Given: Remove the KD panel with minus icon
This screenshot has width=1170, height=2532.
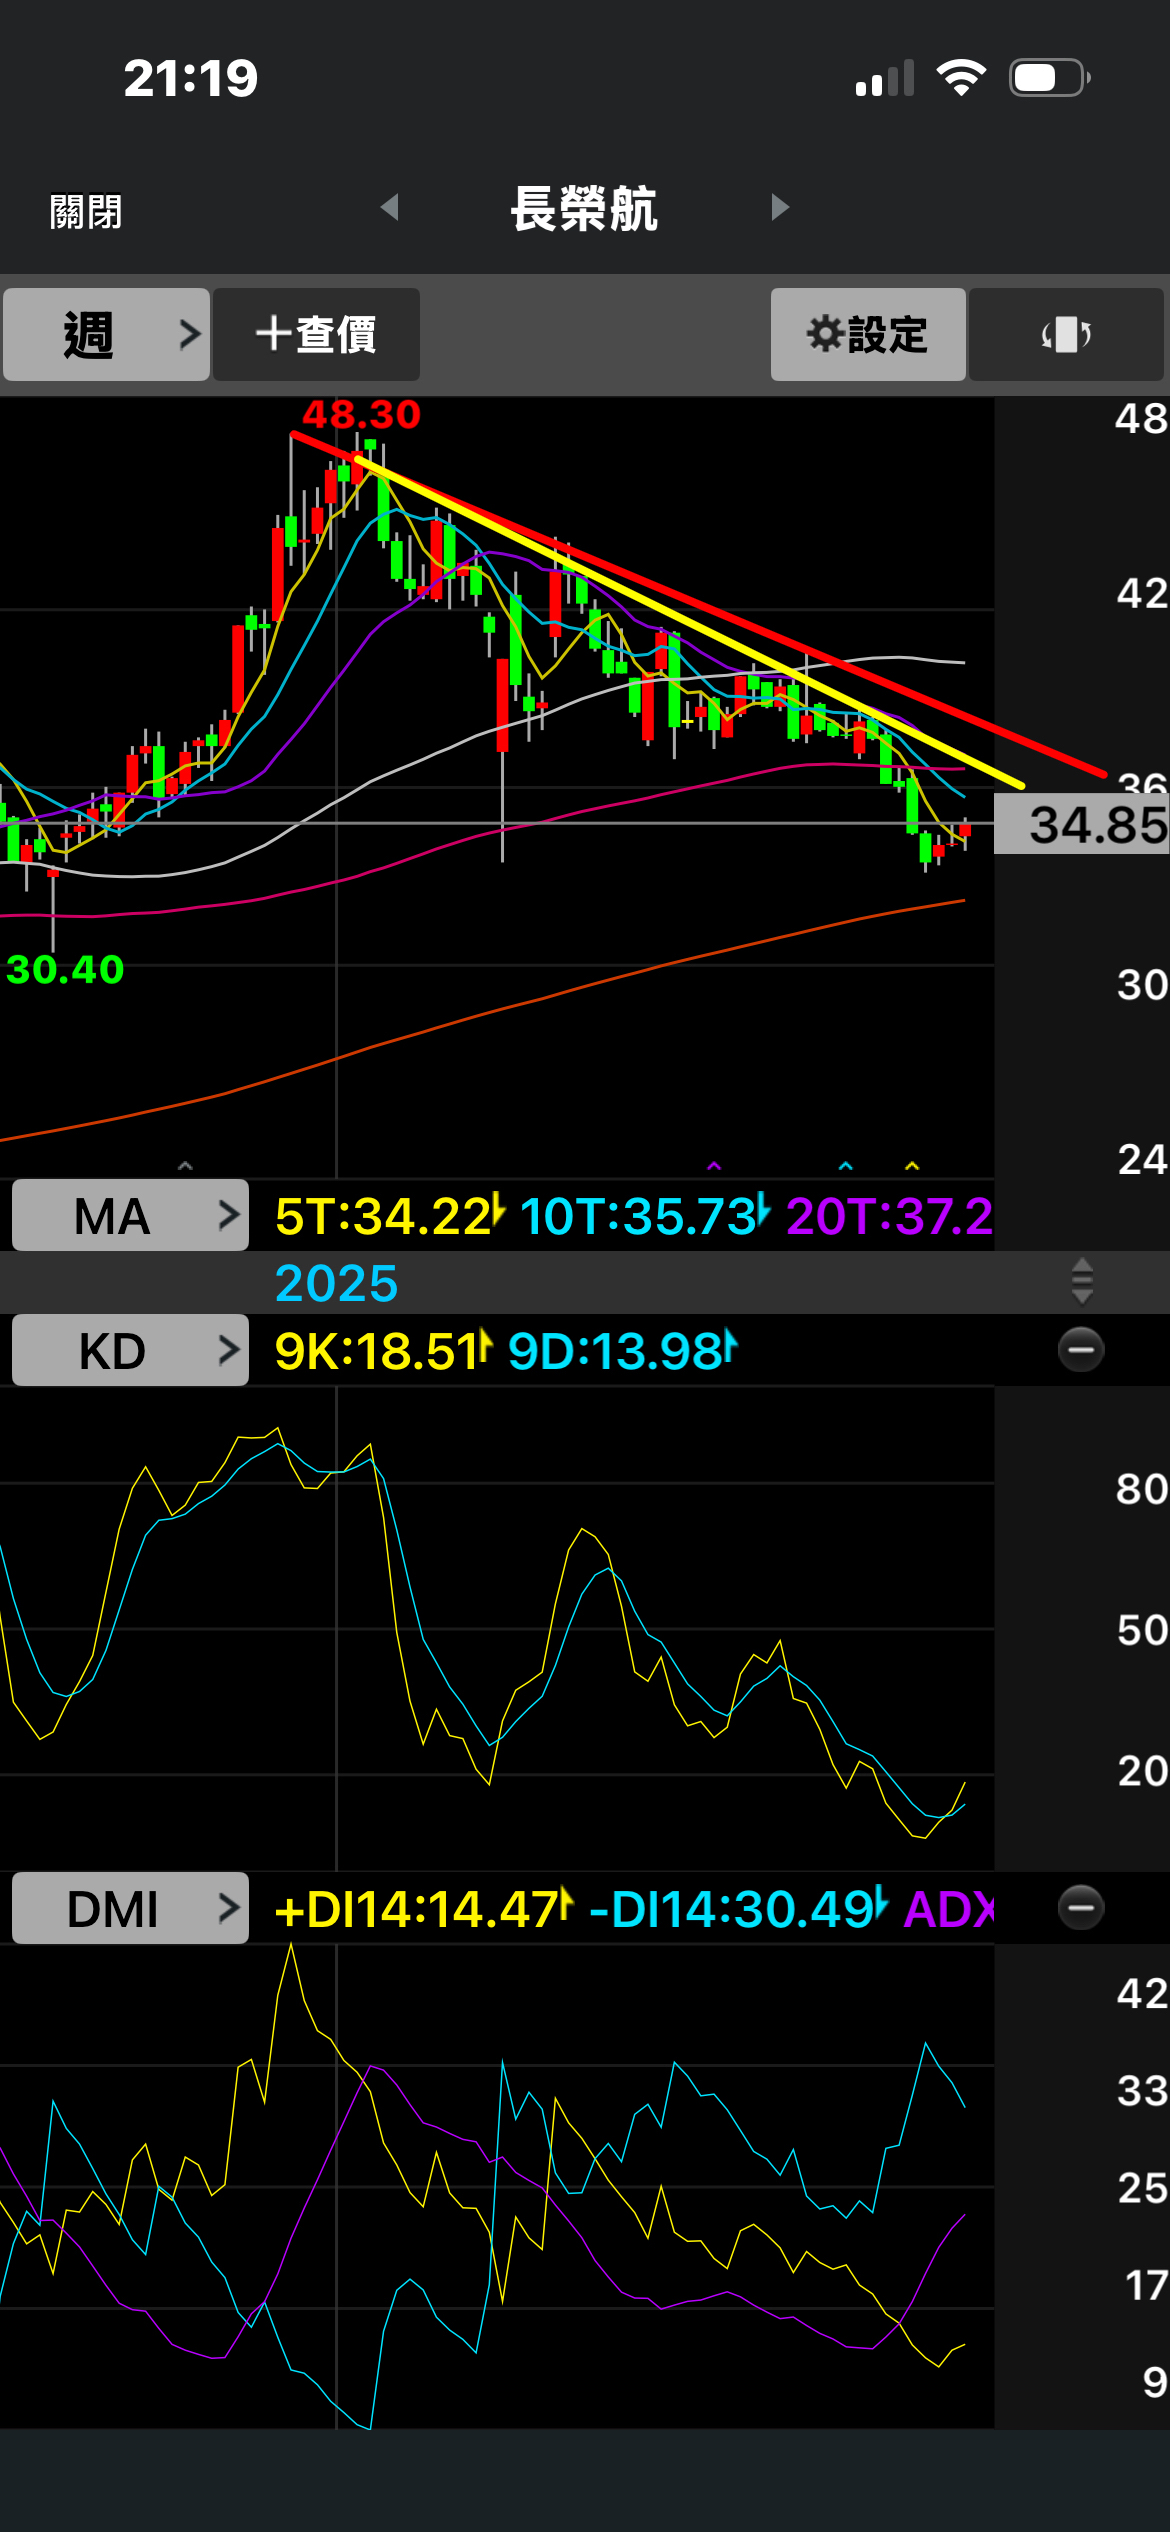Looking at the screenshot, I should pyautogui.click(x=1081, y=1350).
